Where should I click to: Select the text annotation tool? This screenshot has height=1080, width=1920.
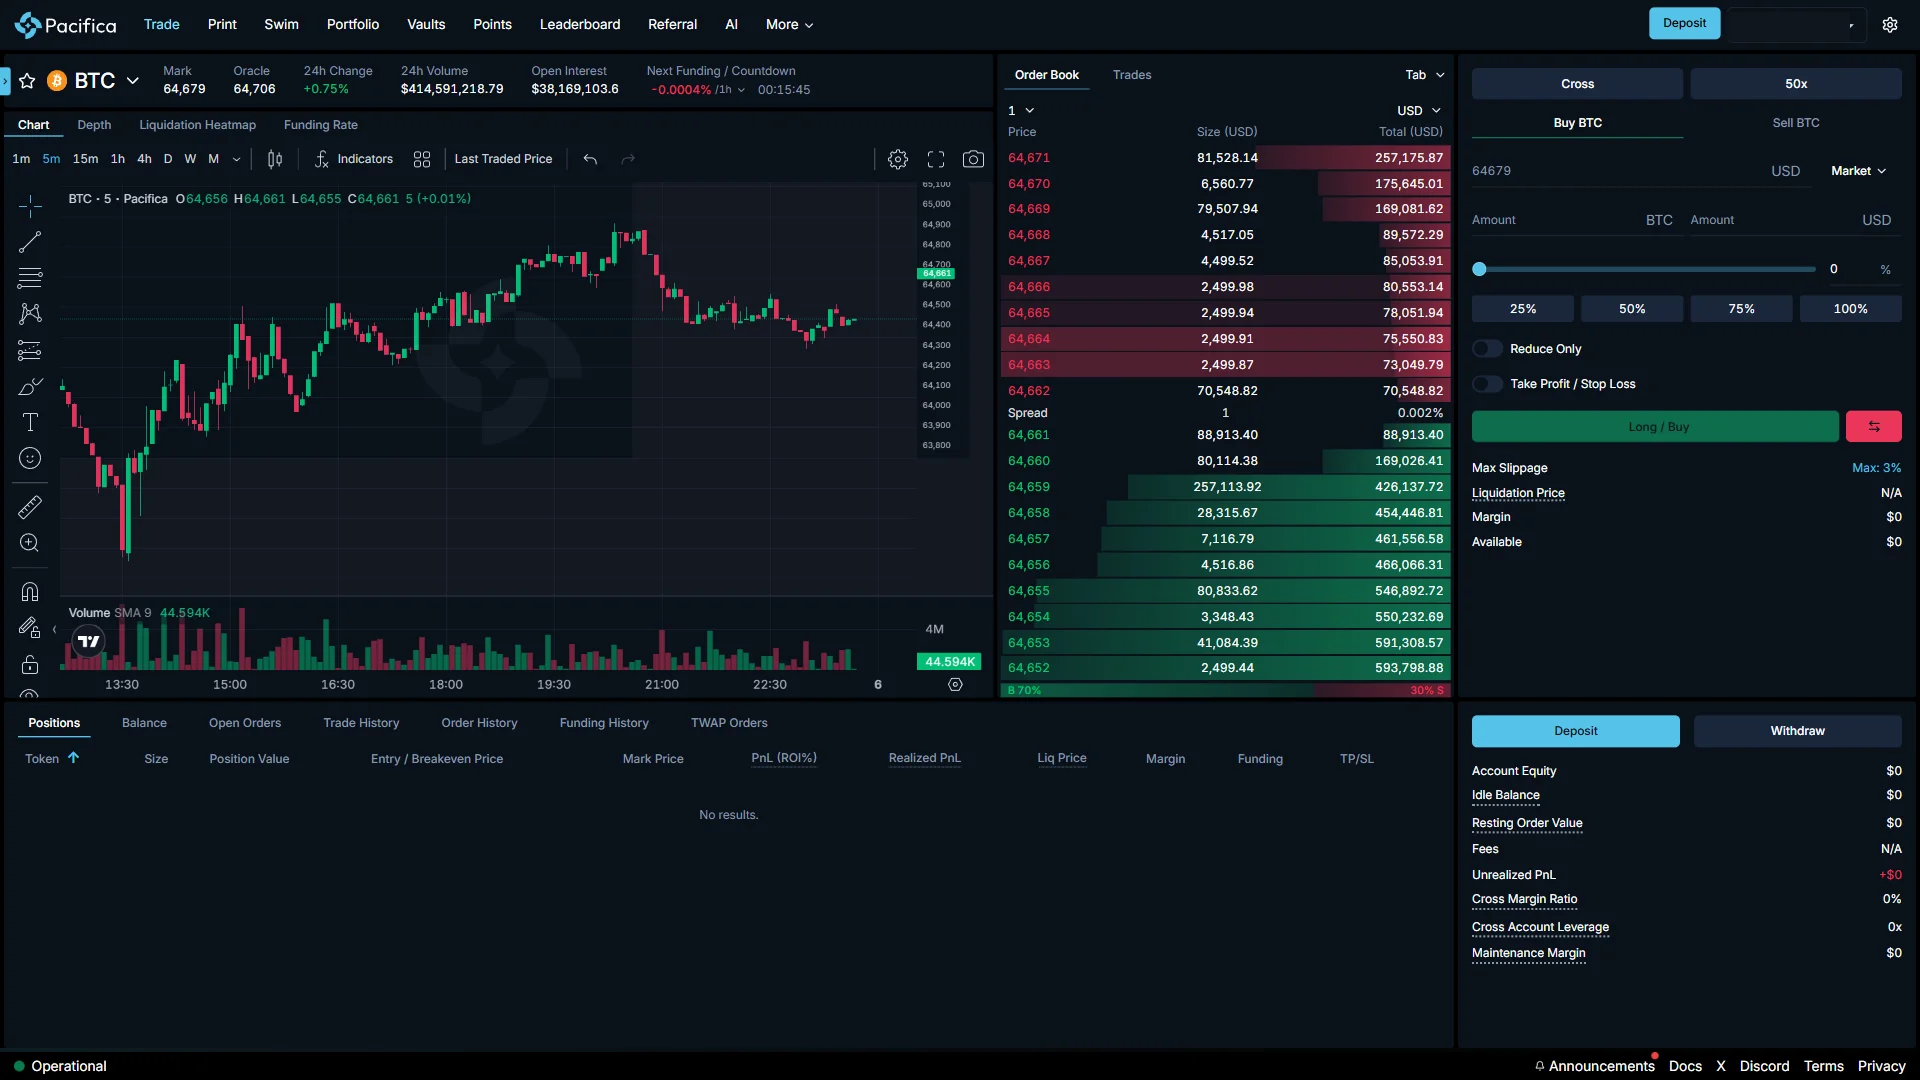click(x=30, y=422)
